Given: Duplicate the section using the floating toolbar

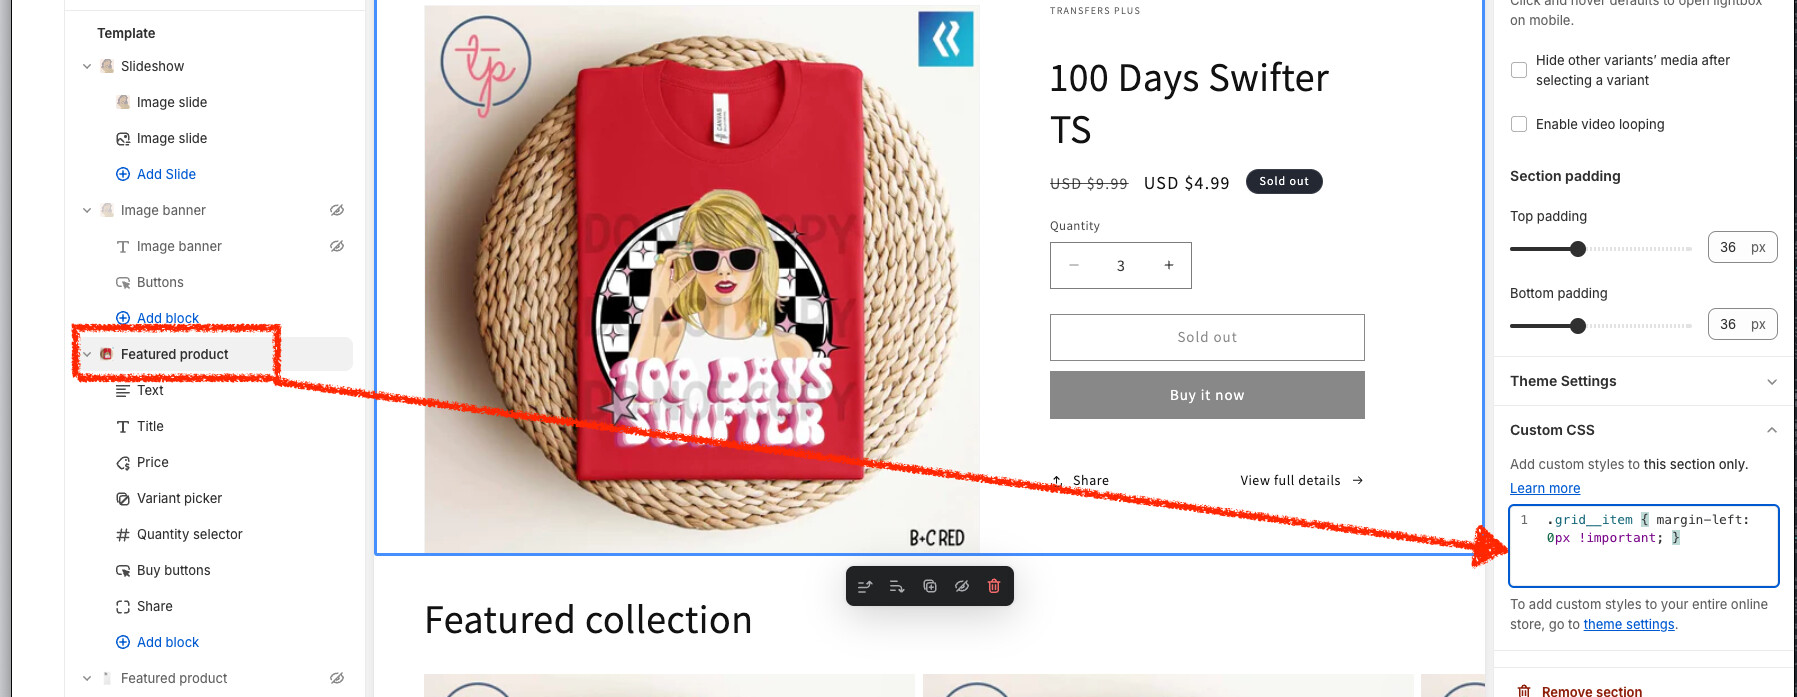Looking at the screenshot, I should pos(930,587).
